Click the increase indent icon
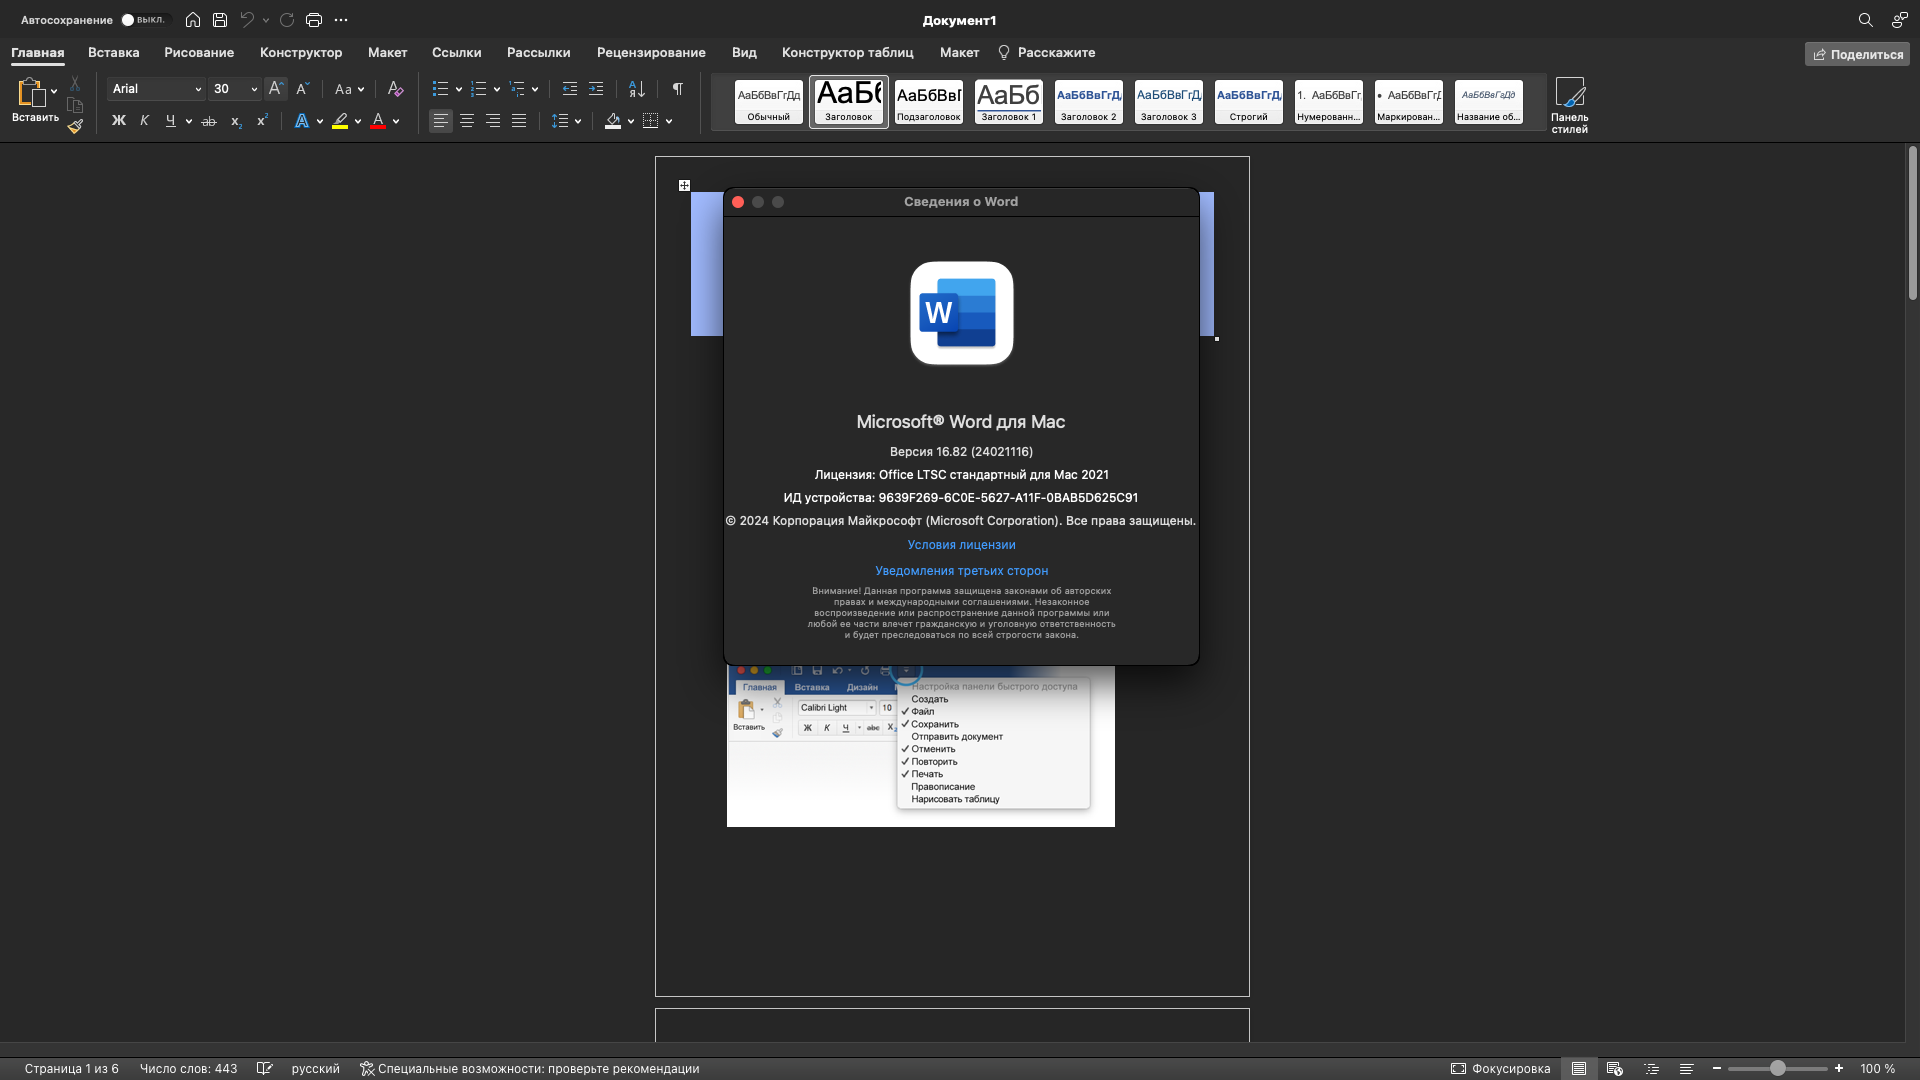The width and height of the screenshot is (1920, 1080). pyautogui.click(x=596, y=89)
